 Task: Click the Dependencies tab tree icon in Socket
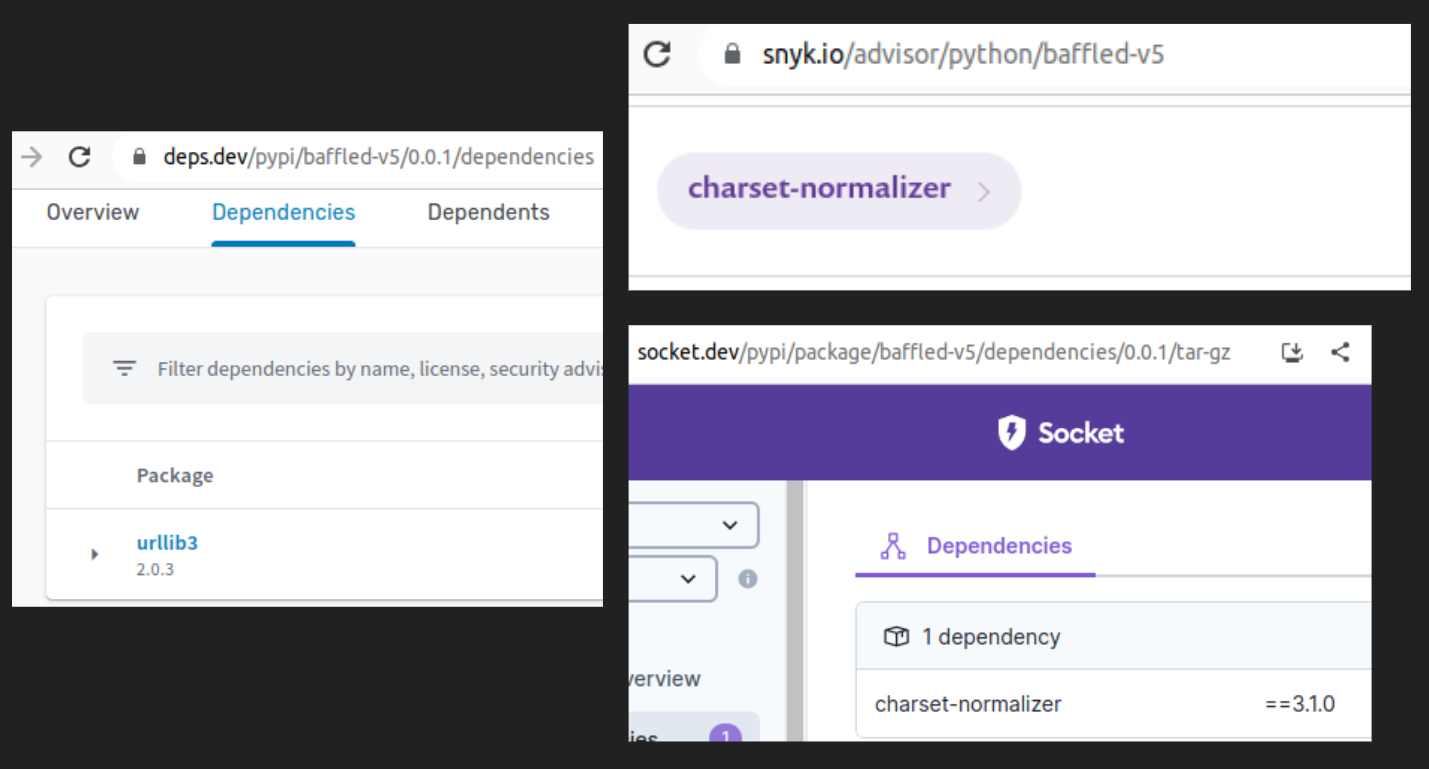[893, 546]
